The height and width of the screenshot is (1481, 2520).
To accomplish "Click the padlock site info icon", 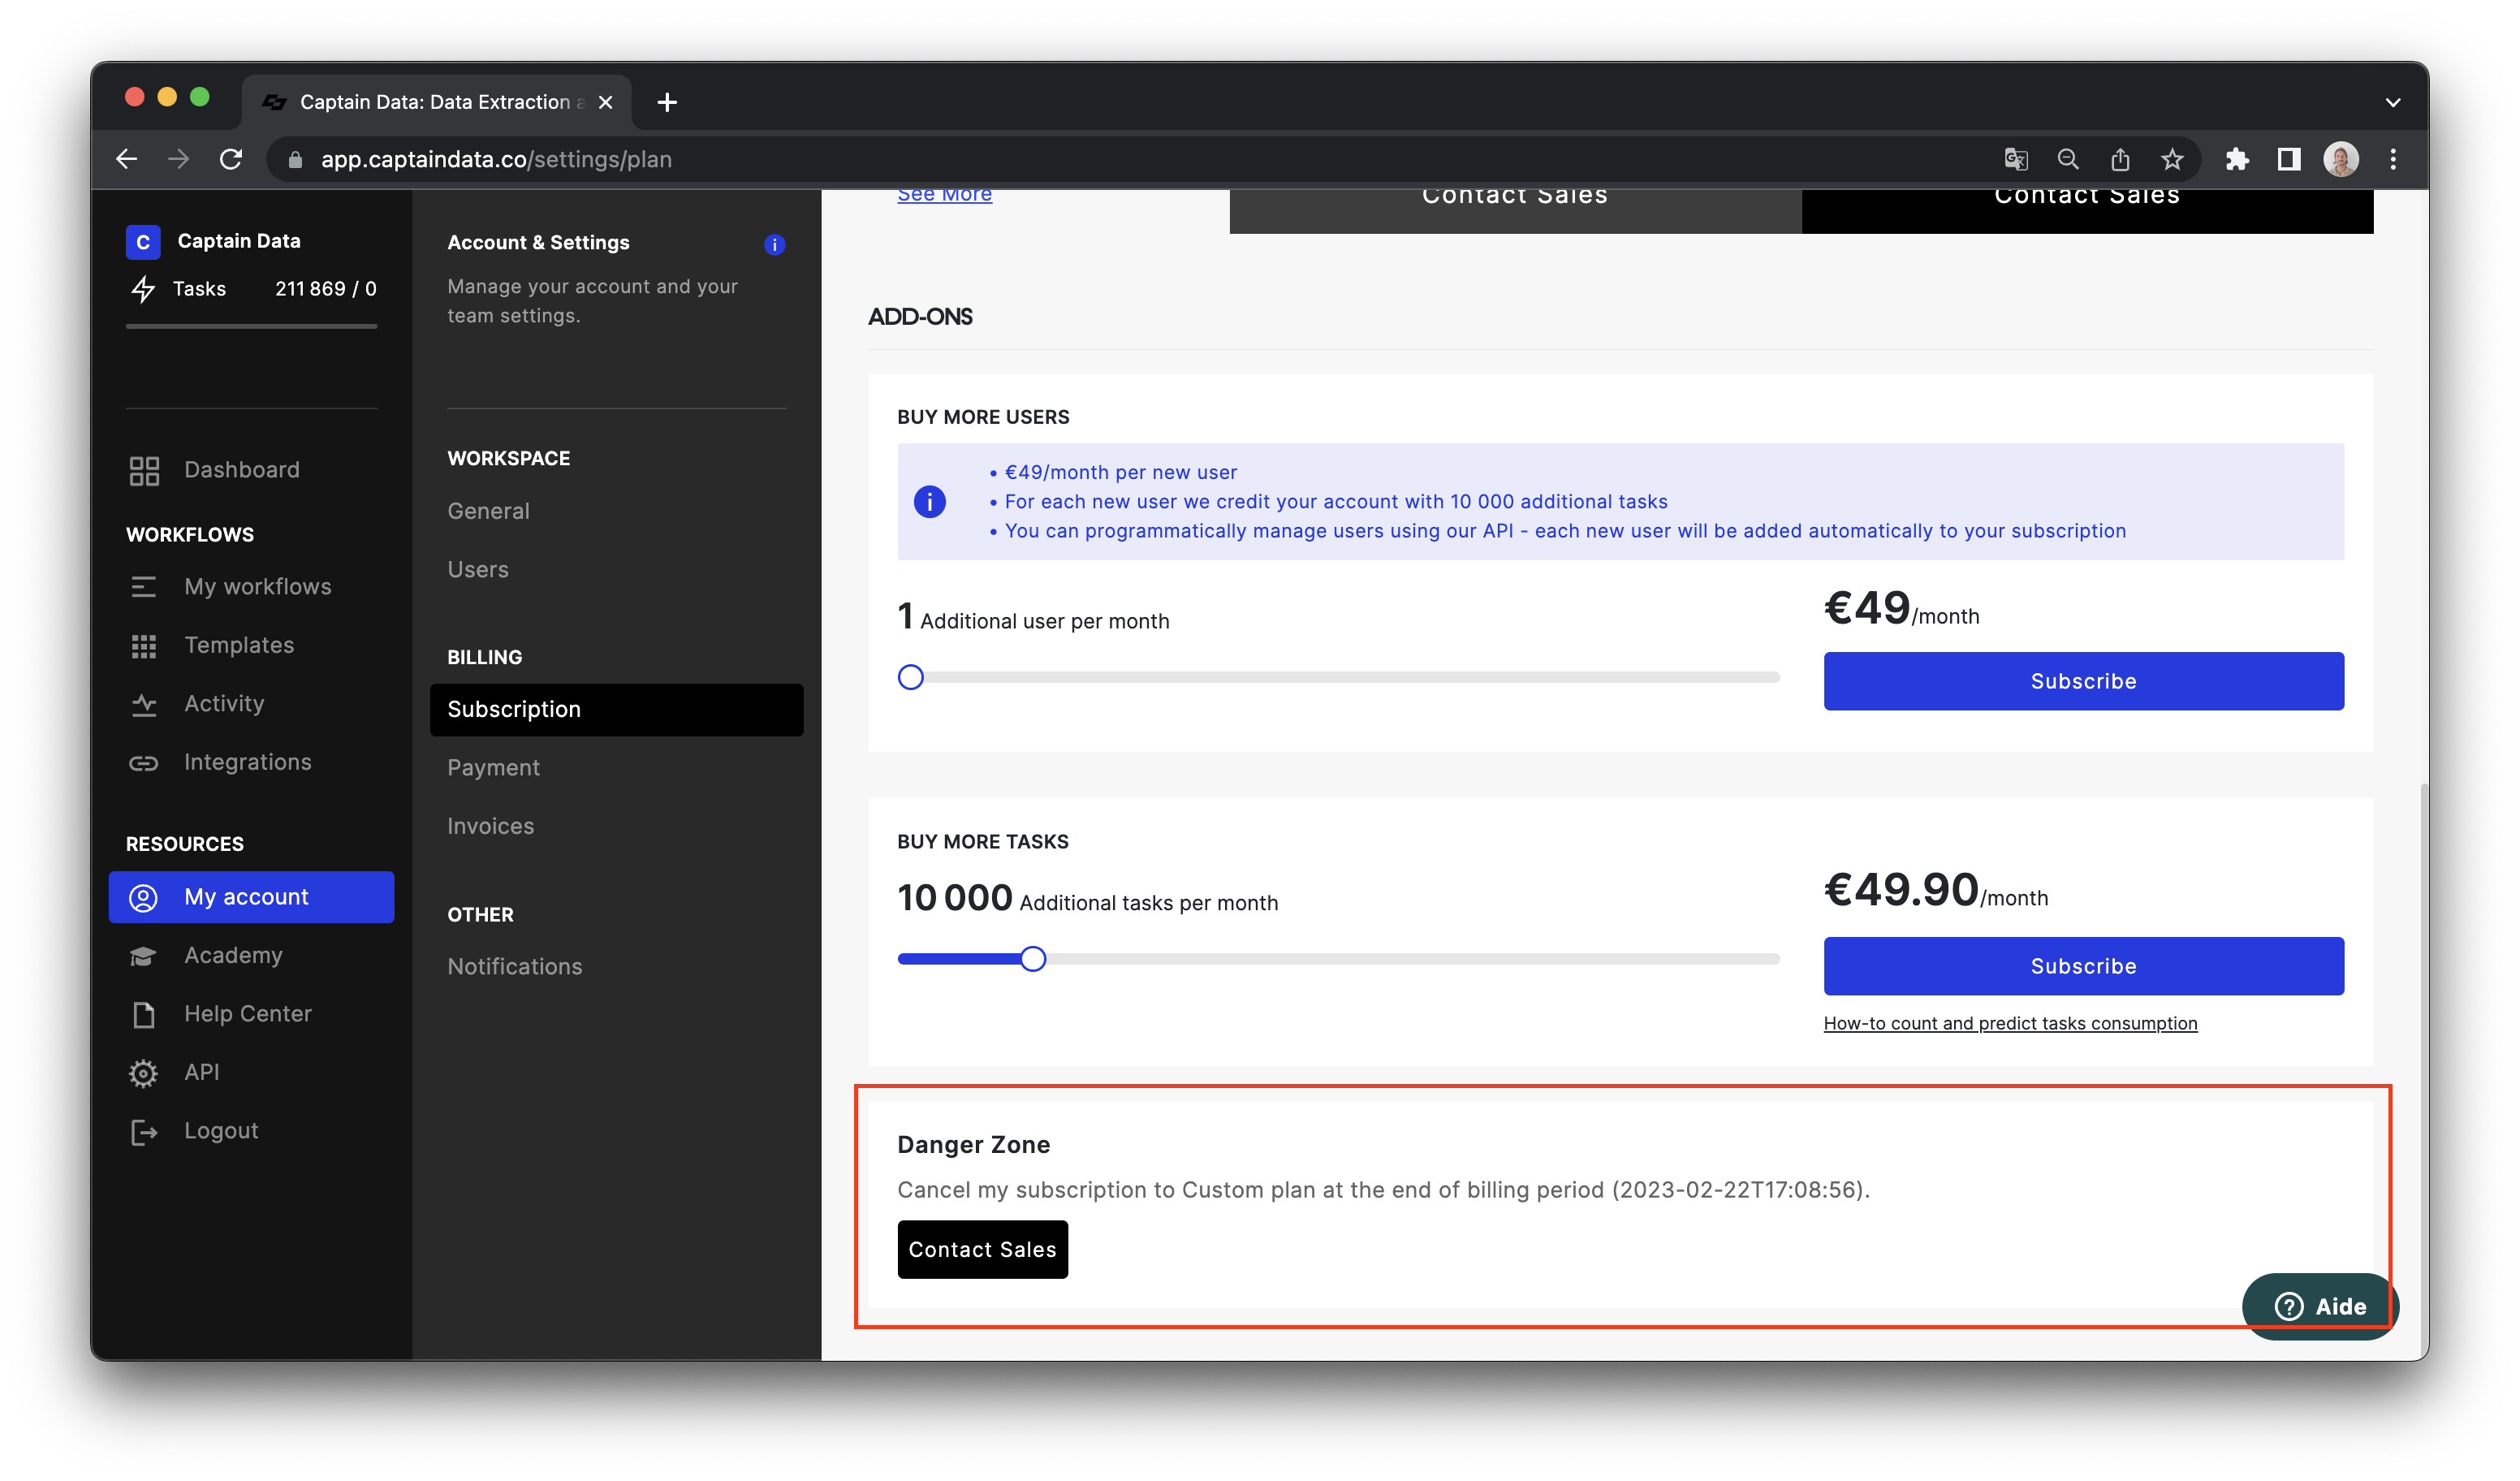I will point(295,159).
